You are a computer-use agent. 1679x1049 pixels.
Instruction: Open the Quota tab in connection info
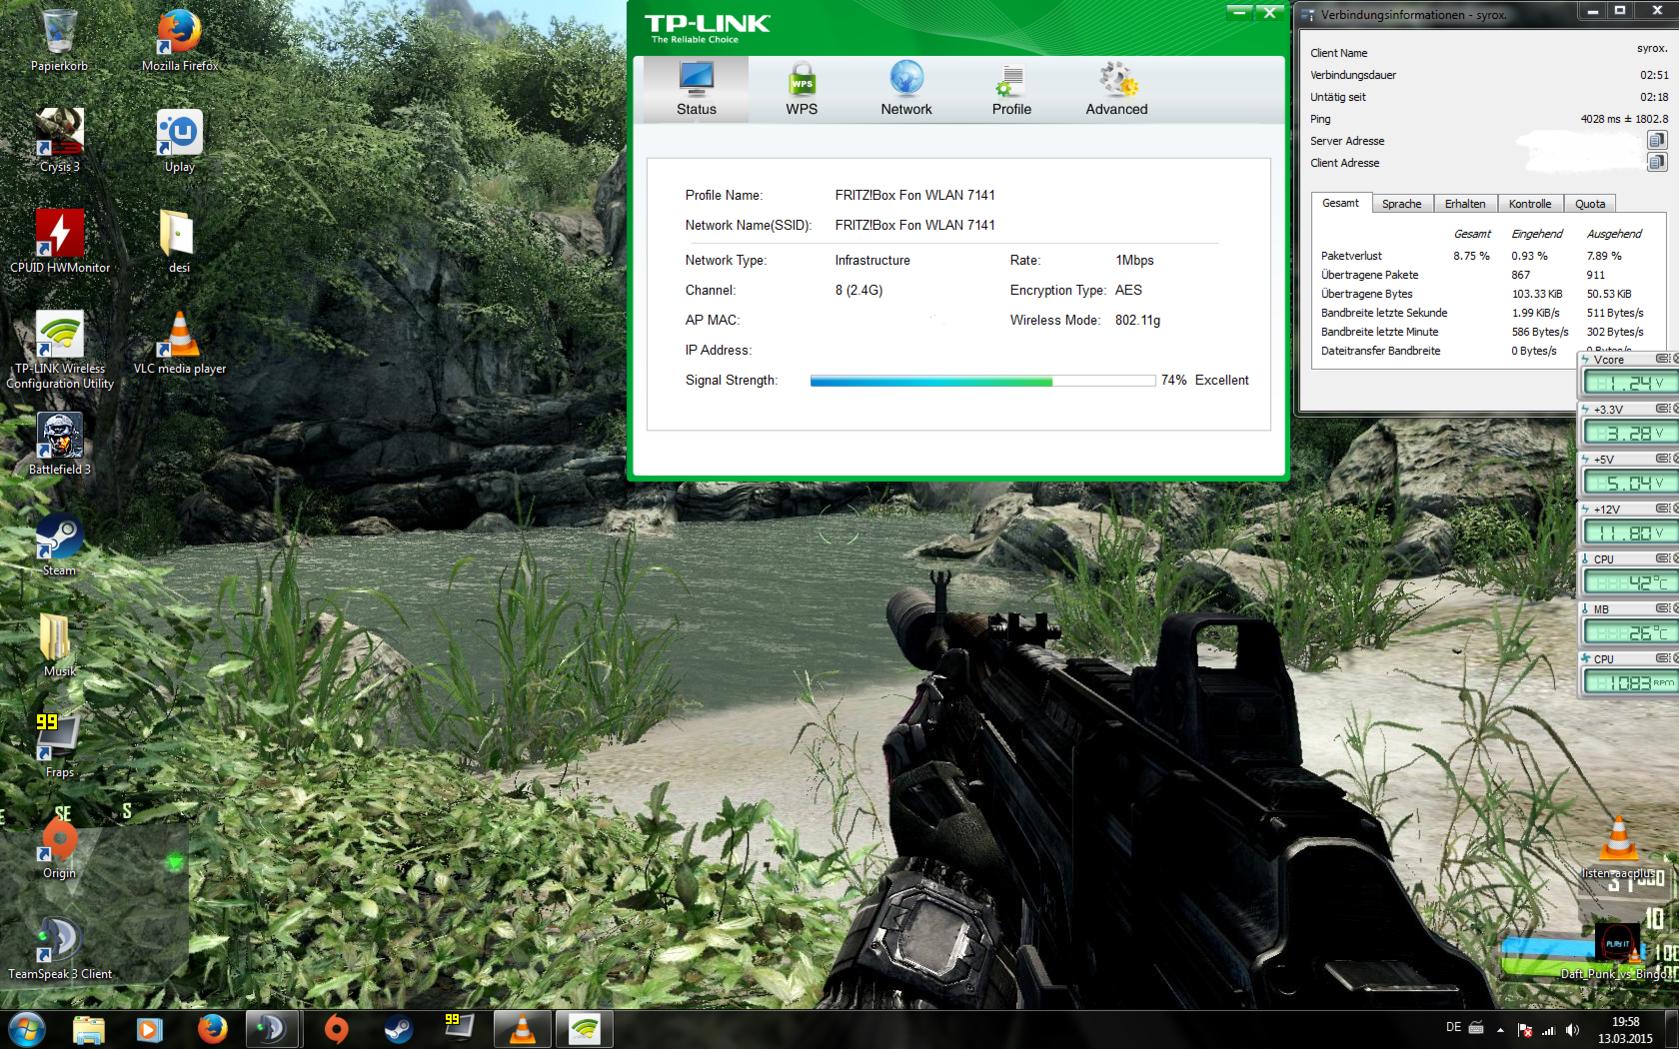tap(1590, 203)
